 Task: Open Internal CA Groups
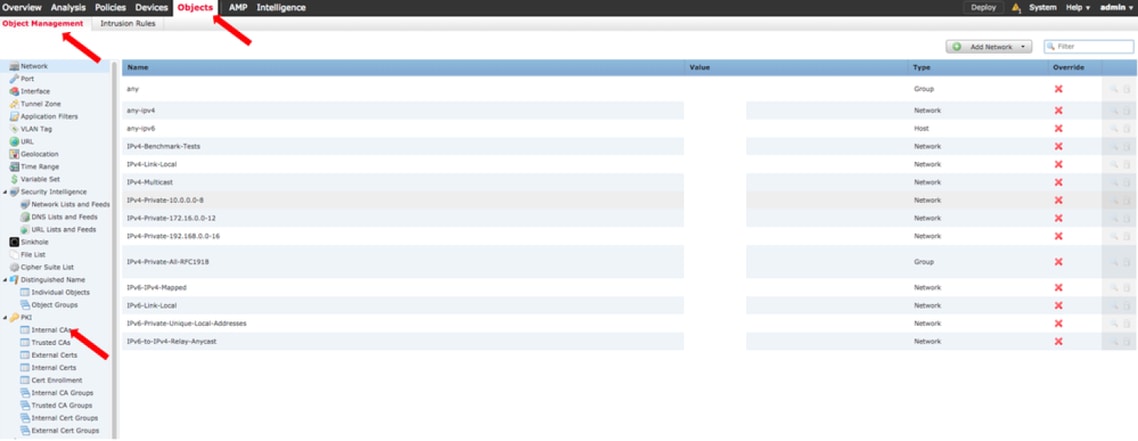[62, 393]
